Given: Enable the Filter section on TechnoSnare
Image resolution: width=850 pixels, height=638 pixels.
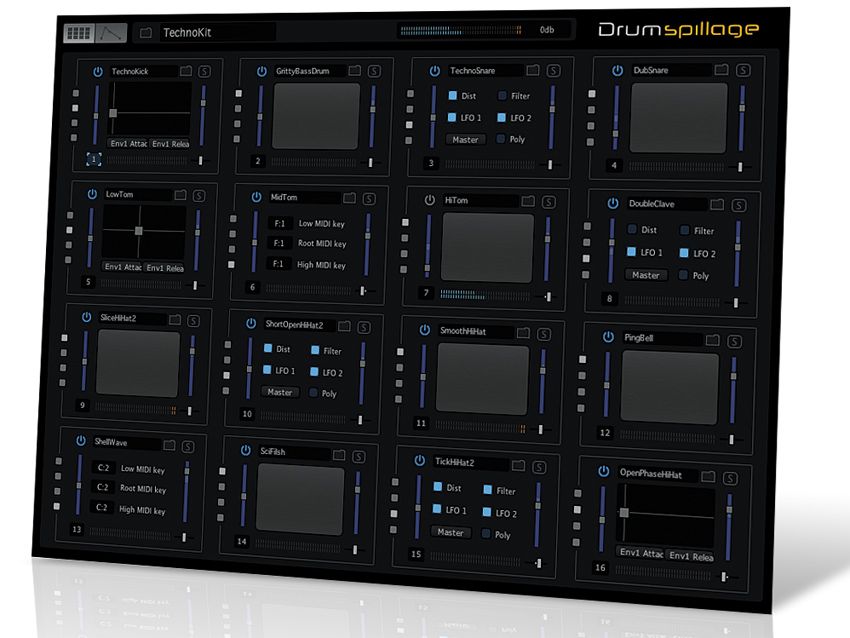Looking at the screenshot, I should click(x=502, y=96).
